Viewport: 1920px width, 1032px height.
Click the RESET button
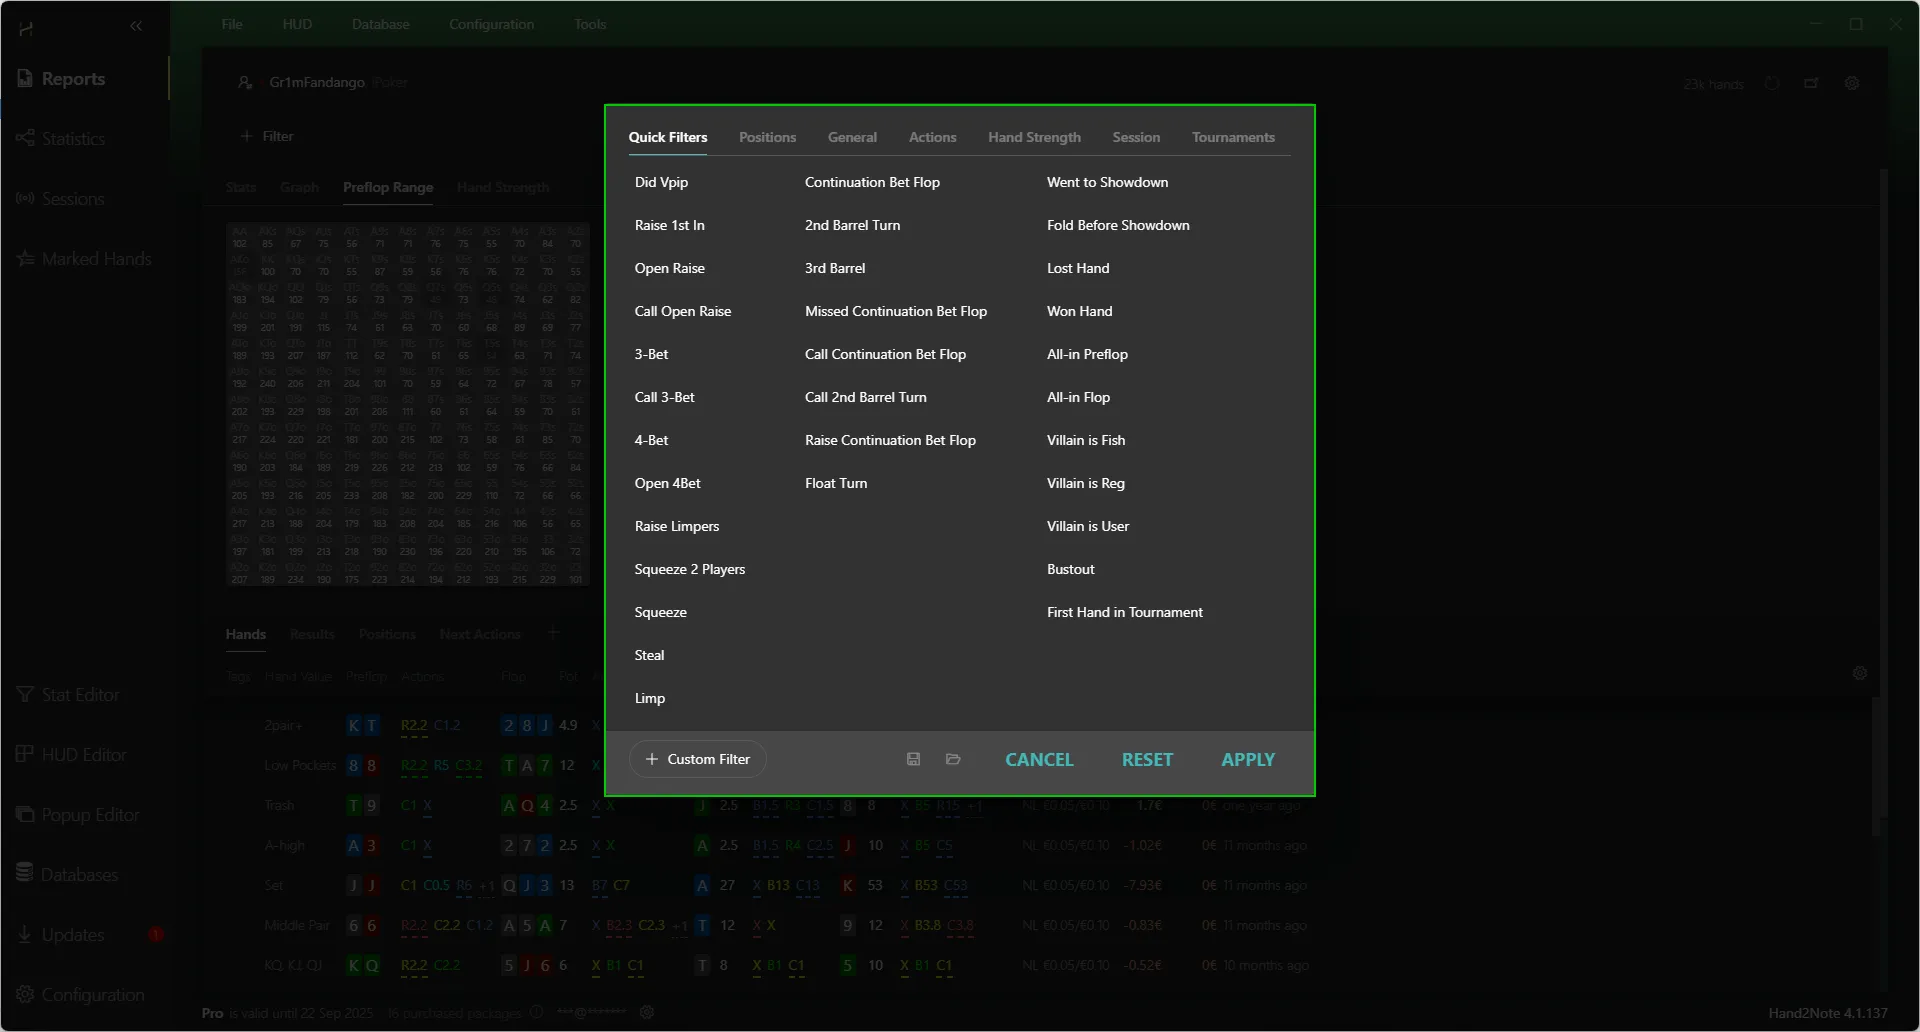click(1147, 760)
